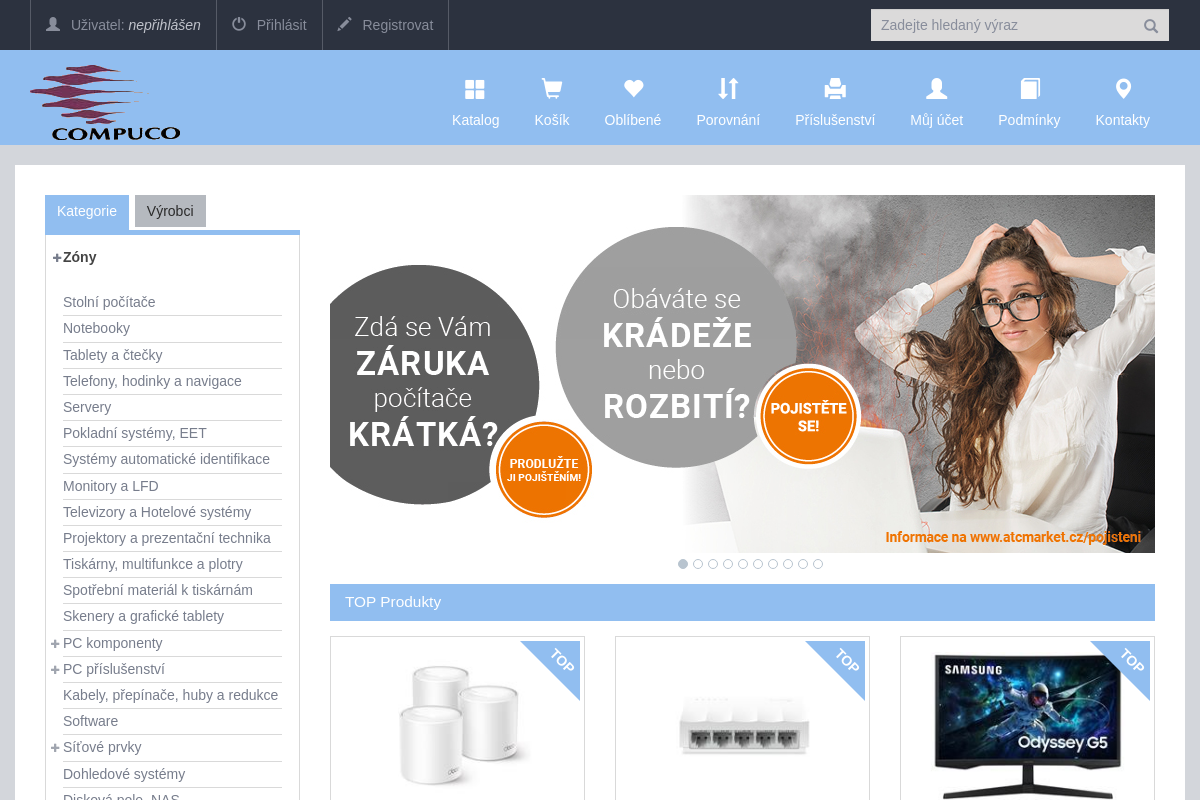Click the Compuco logo

pos(105,102)
